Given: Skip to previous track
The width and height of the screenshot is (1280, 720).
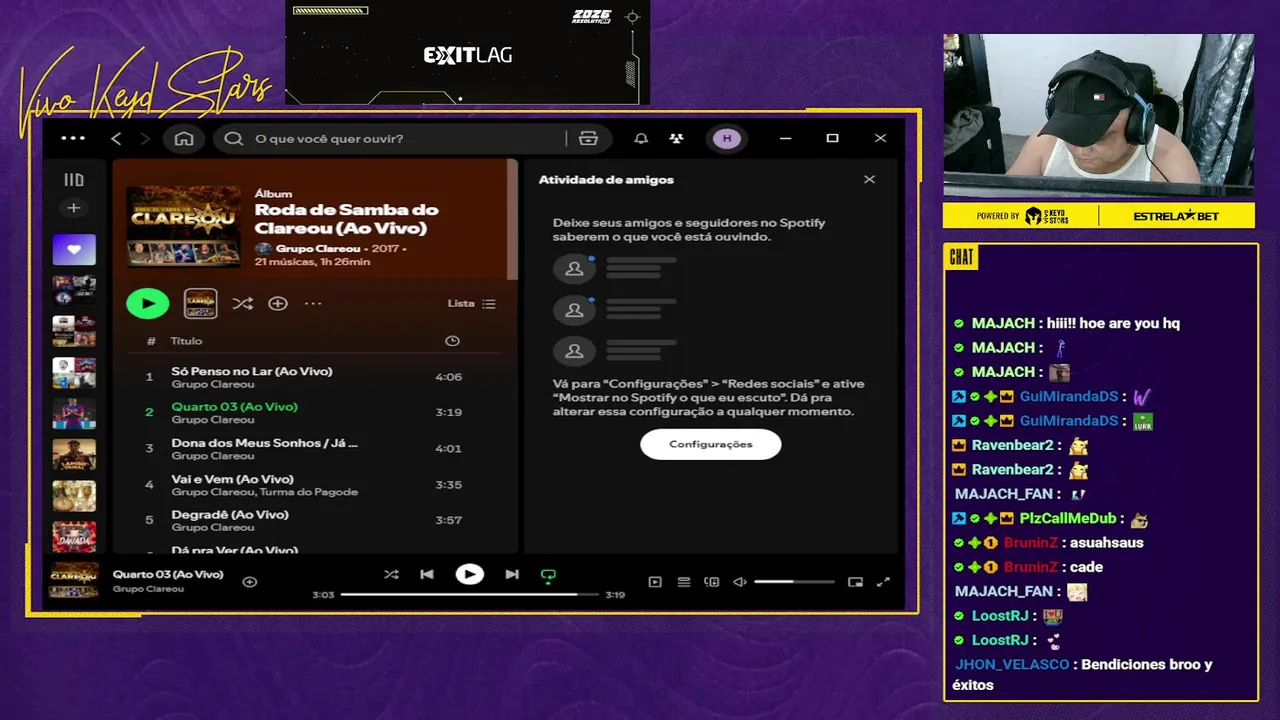Looking at the screenshot, I should pos(427,575).
